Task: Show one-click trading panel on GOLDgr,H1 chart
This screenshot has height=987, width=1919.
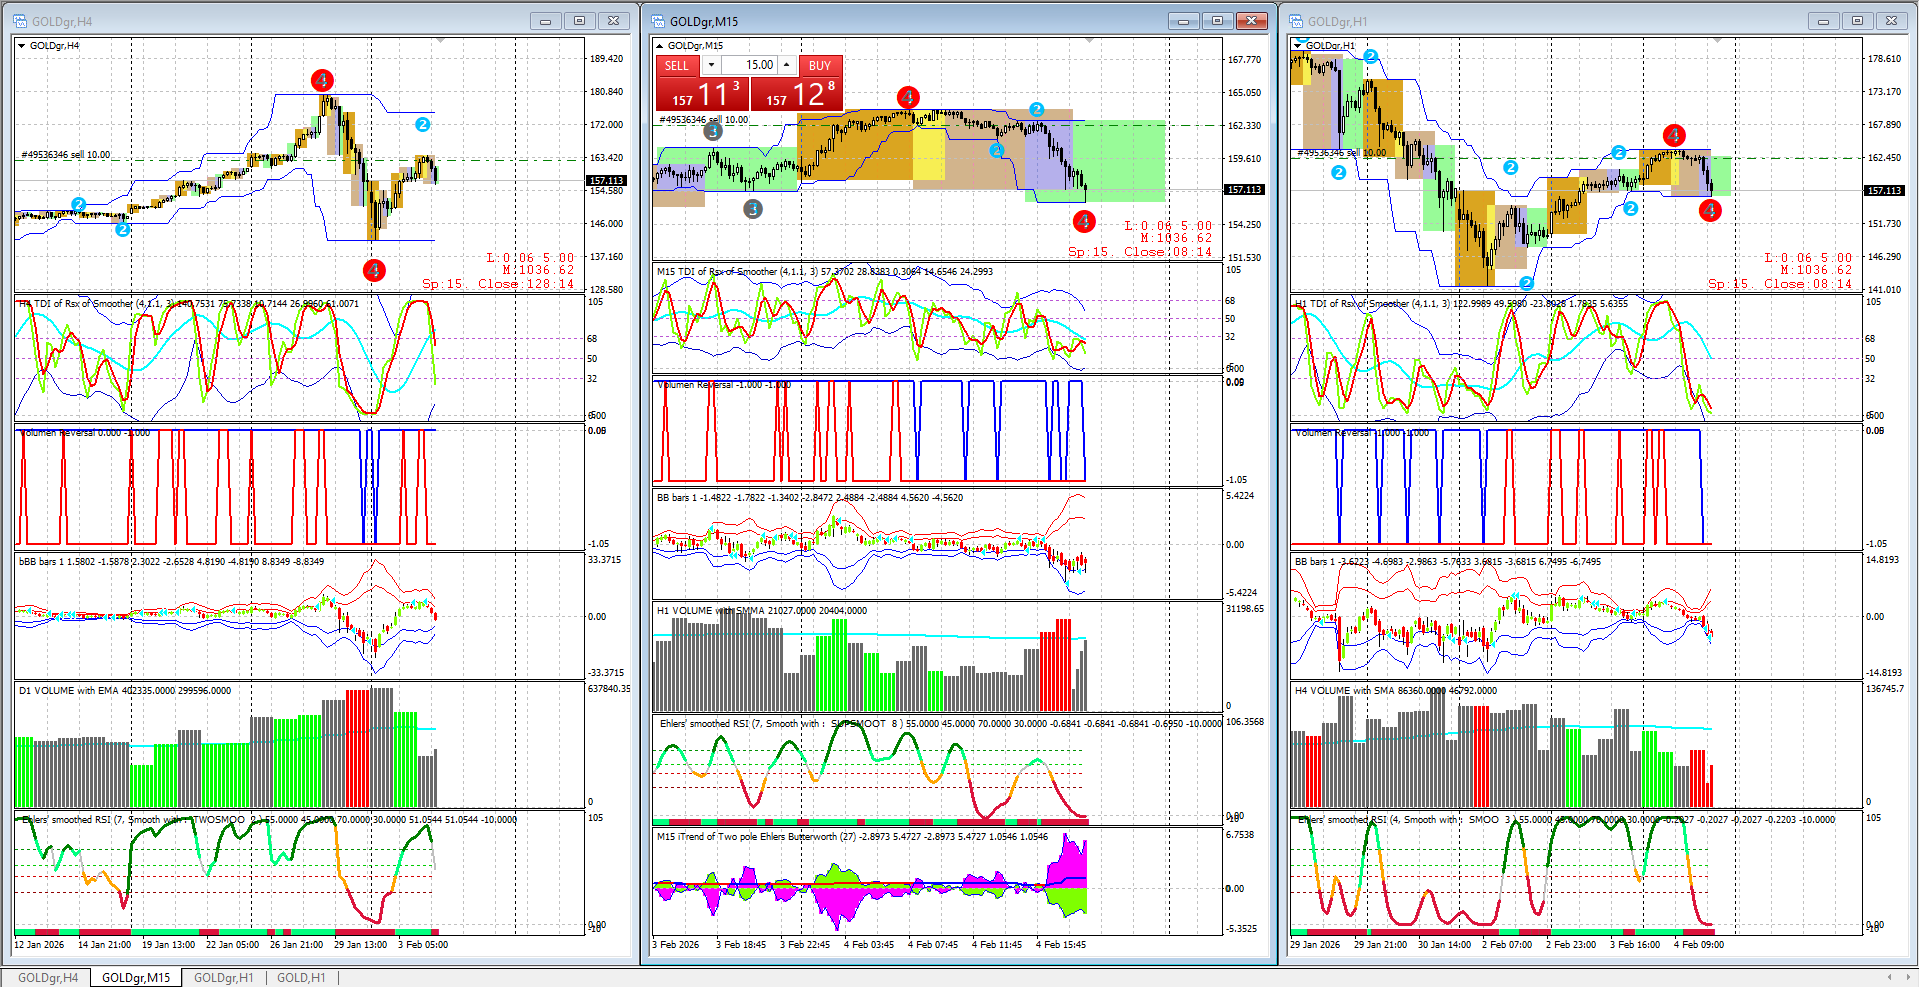Action: (1298, 45)
